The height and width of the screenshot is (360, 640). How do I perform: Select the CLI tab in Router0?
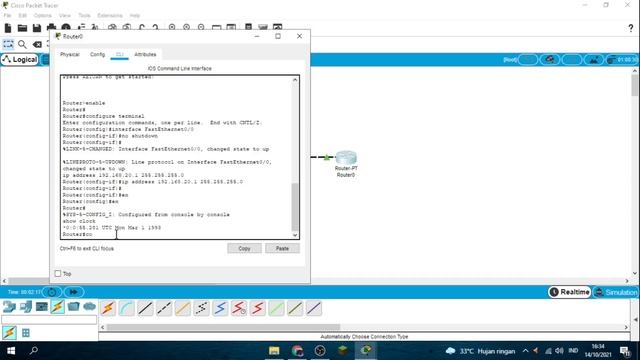coord(120,54)
